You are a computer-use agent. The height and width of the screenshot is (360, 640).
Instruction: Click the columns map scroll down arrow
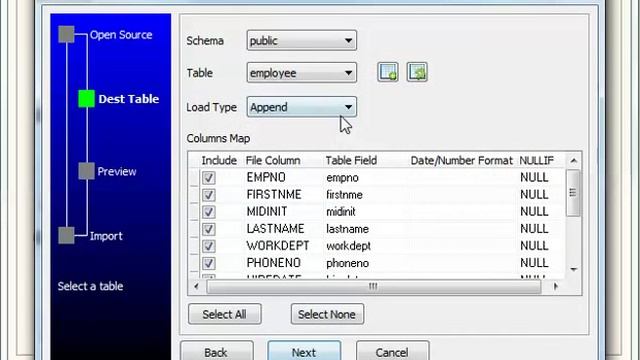click(x=573, y=270)
